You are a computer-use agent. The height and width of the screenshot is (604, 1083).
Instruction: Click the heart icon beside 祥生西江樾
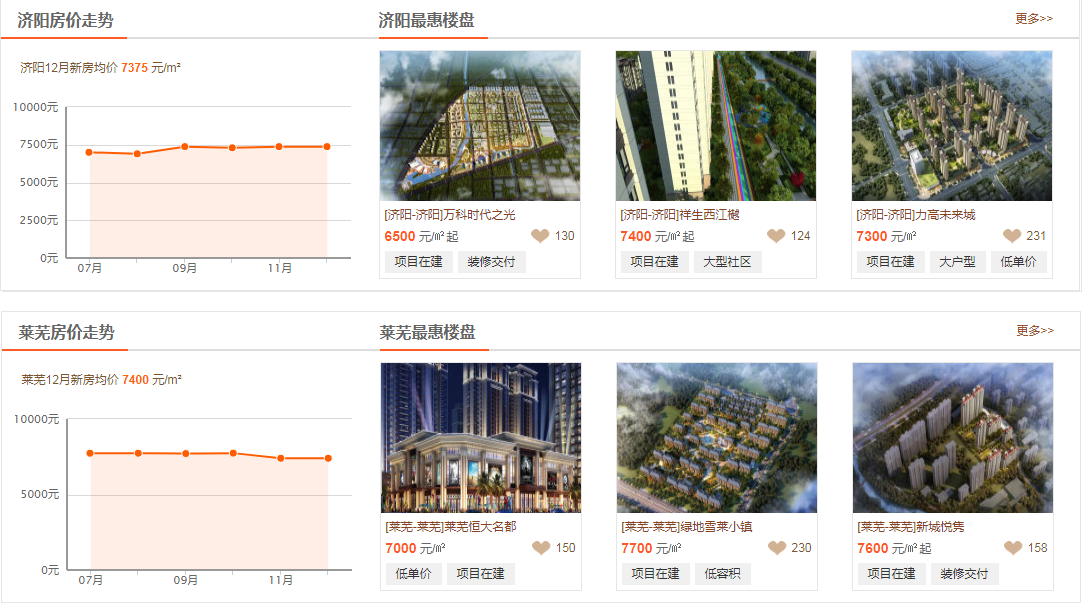777,235
